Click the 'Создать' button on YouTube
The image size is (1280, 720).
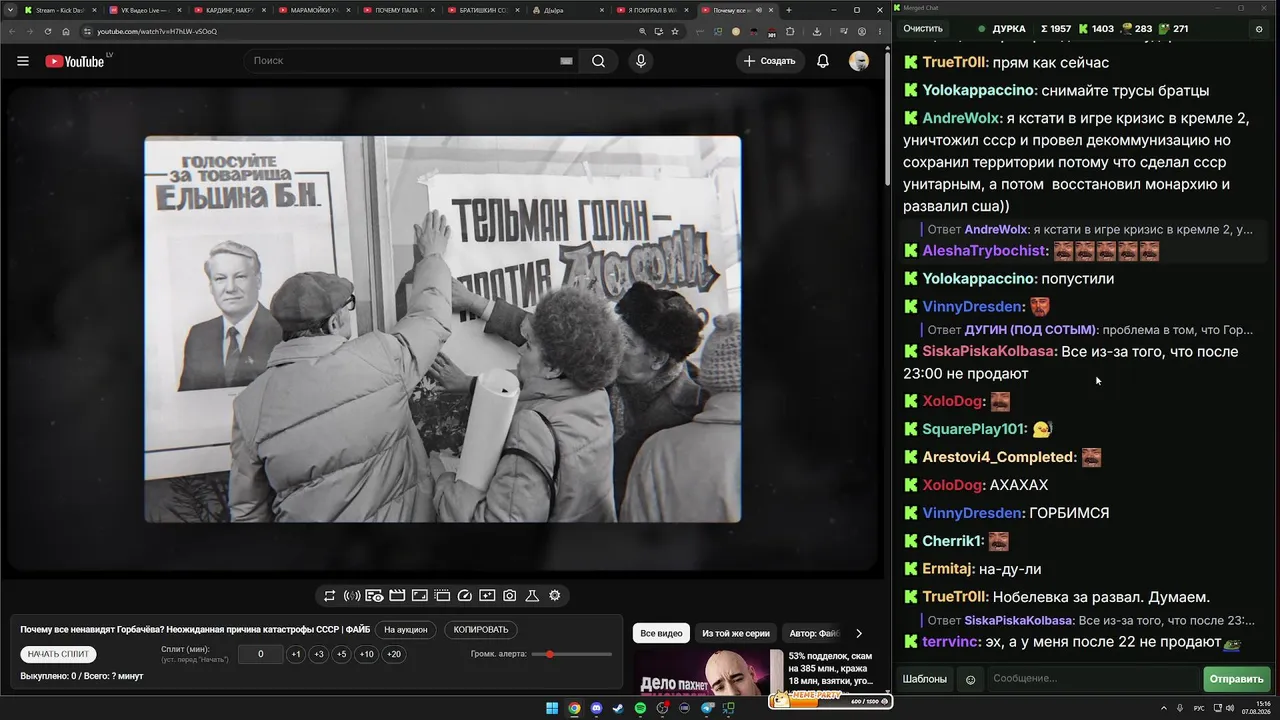770,61
